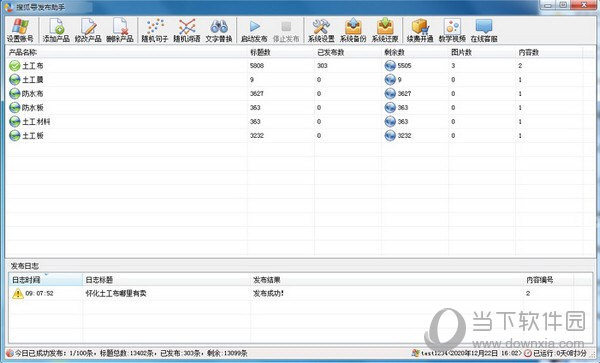600x363 pixels.
Task: Click the title count 3232 for 土工板
Action: pyautogui.click(x=257, y=135)
